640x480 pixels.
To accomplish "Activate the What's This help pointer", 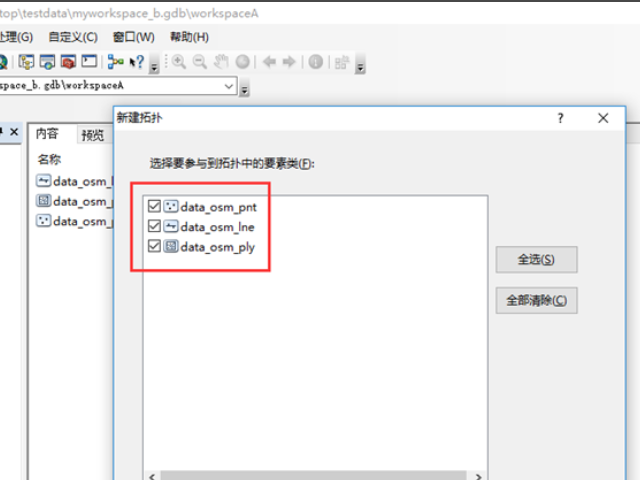I will [137, 62].
